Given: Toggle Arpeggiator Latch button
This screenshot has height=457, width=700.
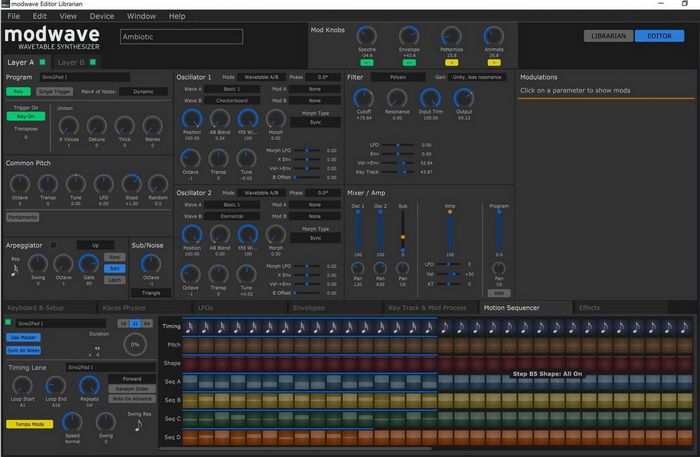Looking at the screenshot, I should click(115, 280).
